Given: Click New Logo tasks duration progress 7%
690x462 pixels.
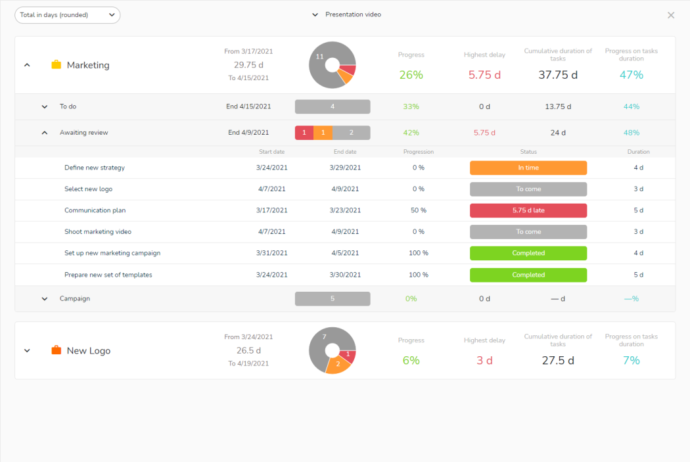Looking at the screenshot, I should (x=631, y=360).
